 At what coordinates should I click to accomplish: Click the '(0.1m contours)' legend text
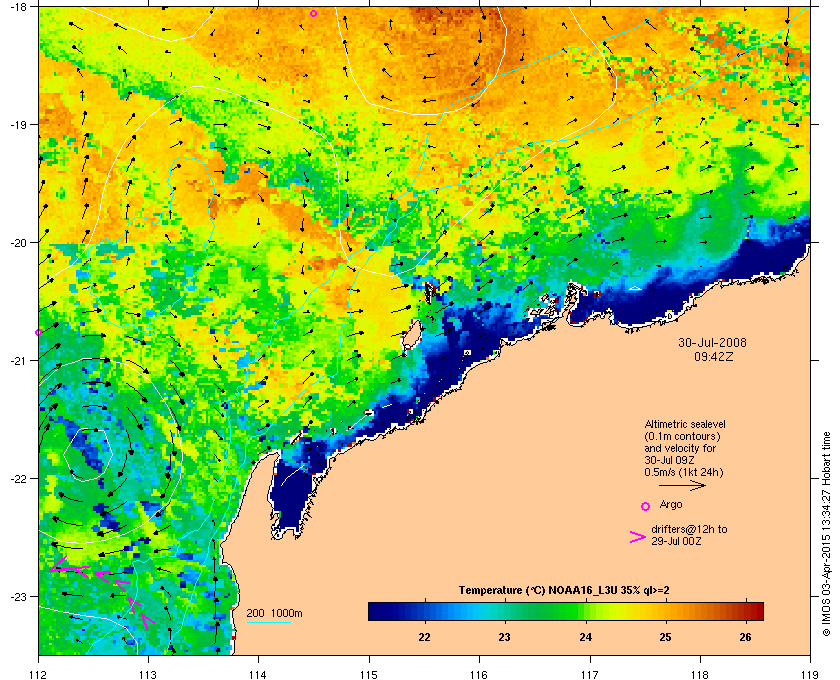[682, 436]
